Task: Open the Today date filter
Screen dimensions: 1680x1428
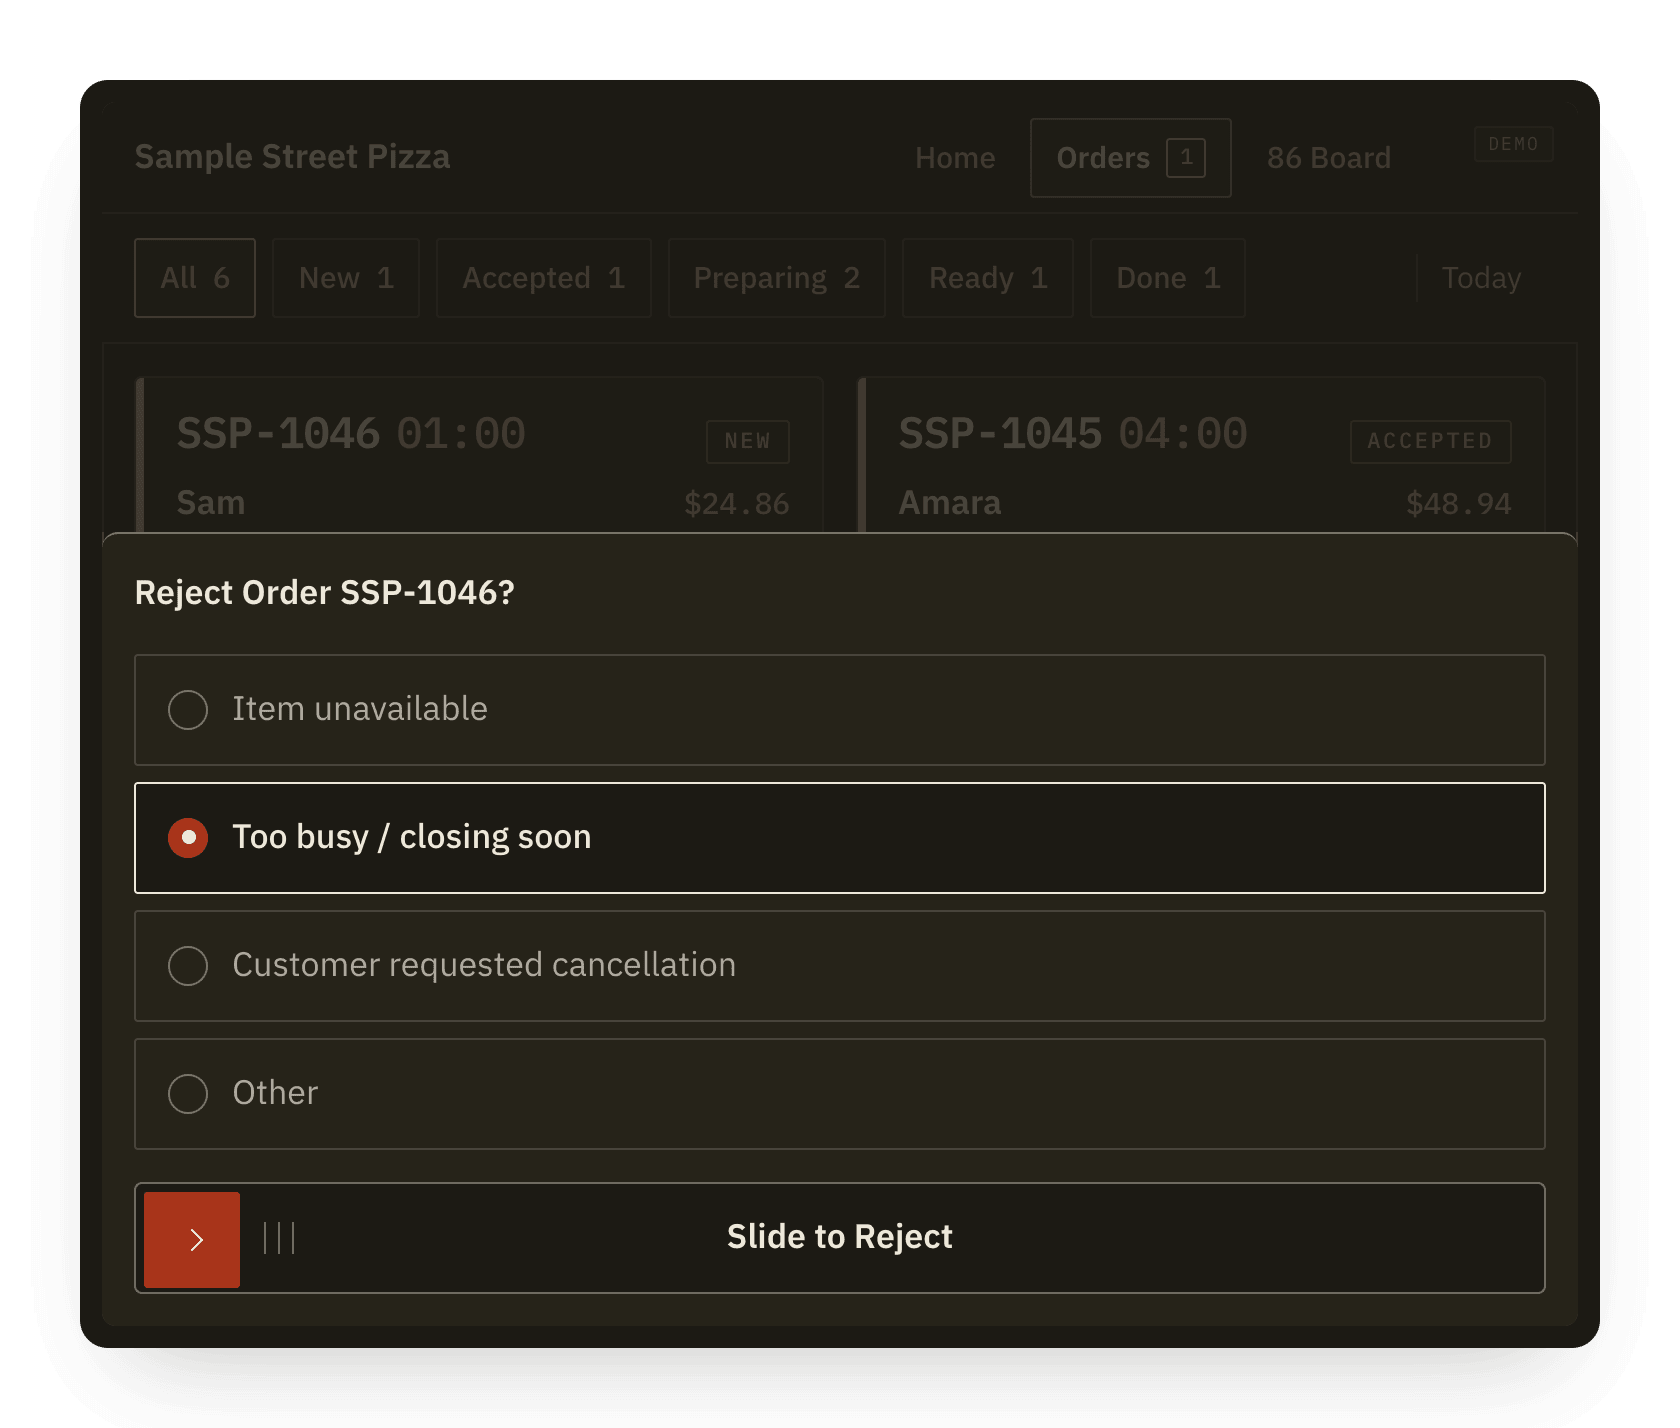Action: (1481, 278)
